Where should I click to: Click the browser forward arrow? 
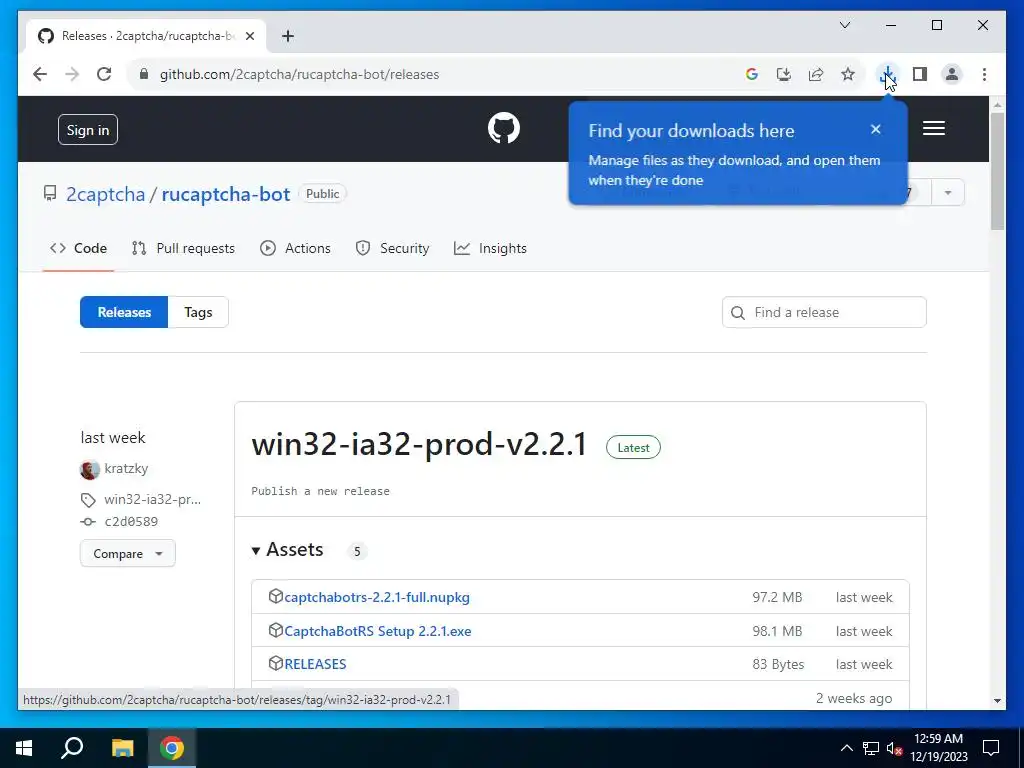tap(72, 74)
